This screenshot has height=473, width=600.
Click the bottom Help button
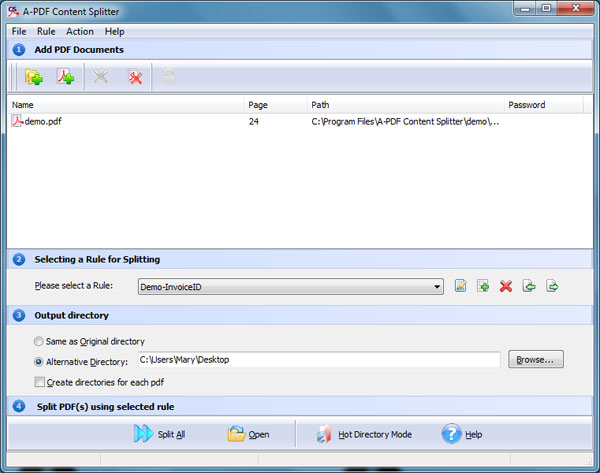point(462,434)
